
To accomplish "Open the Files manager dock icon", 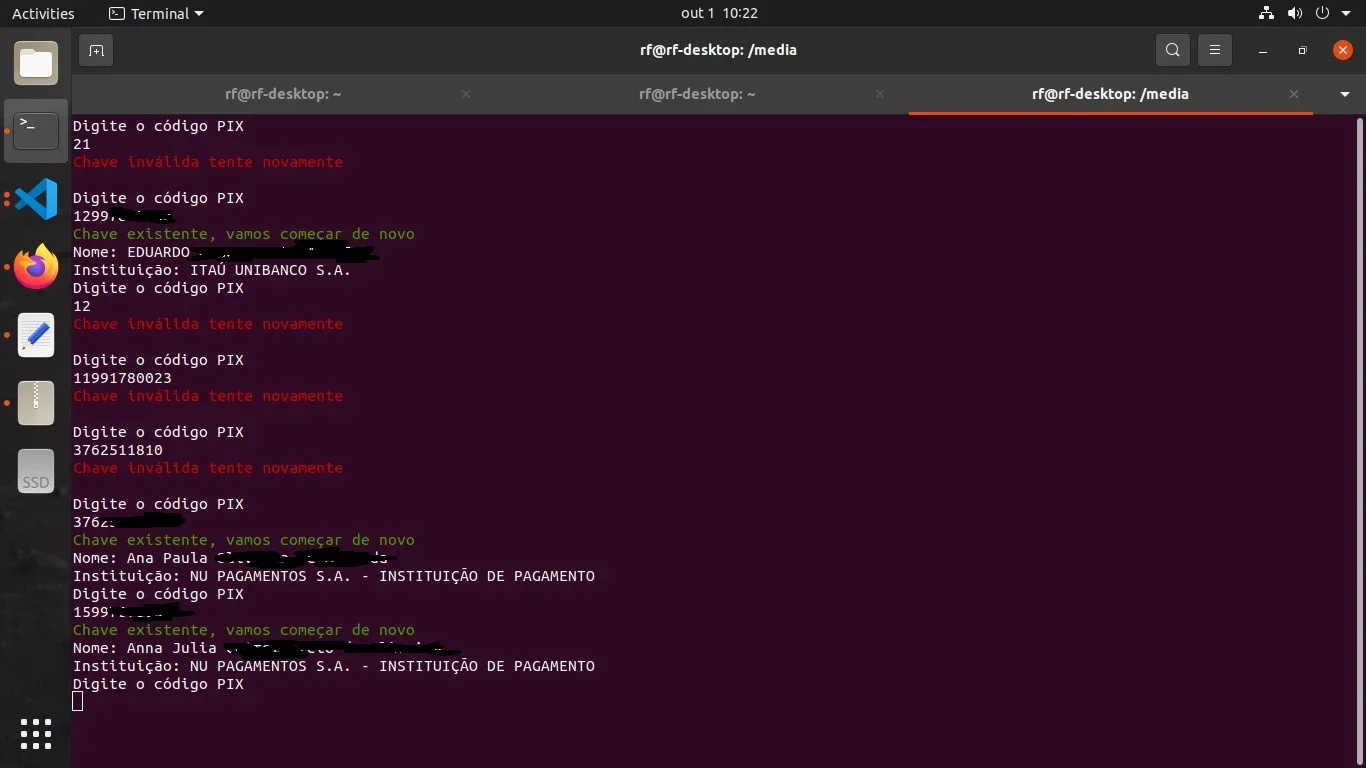I will (36, 64).
